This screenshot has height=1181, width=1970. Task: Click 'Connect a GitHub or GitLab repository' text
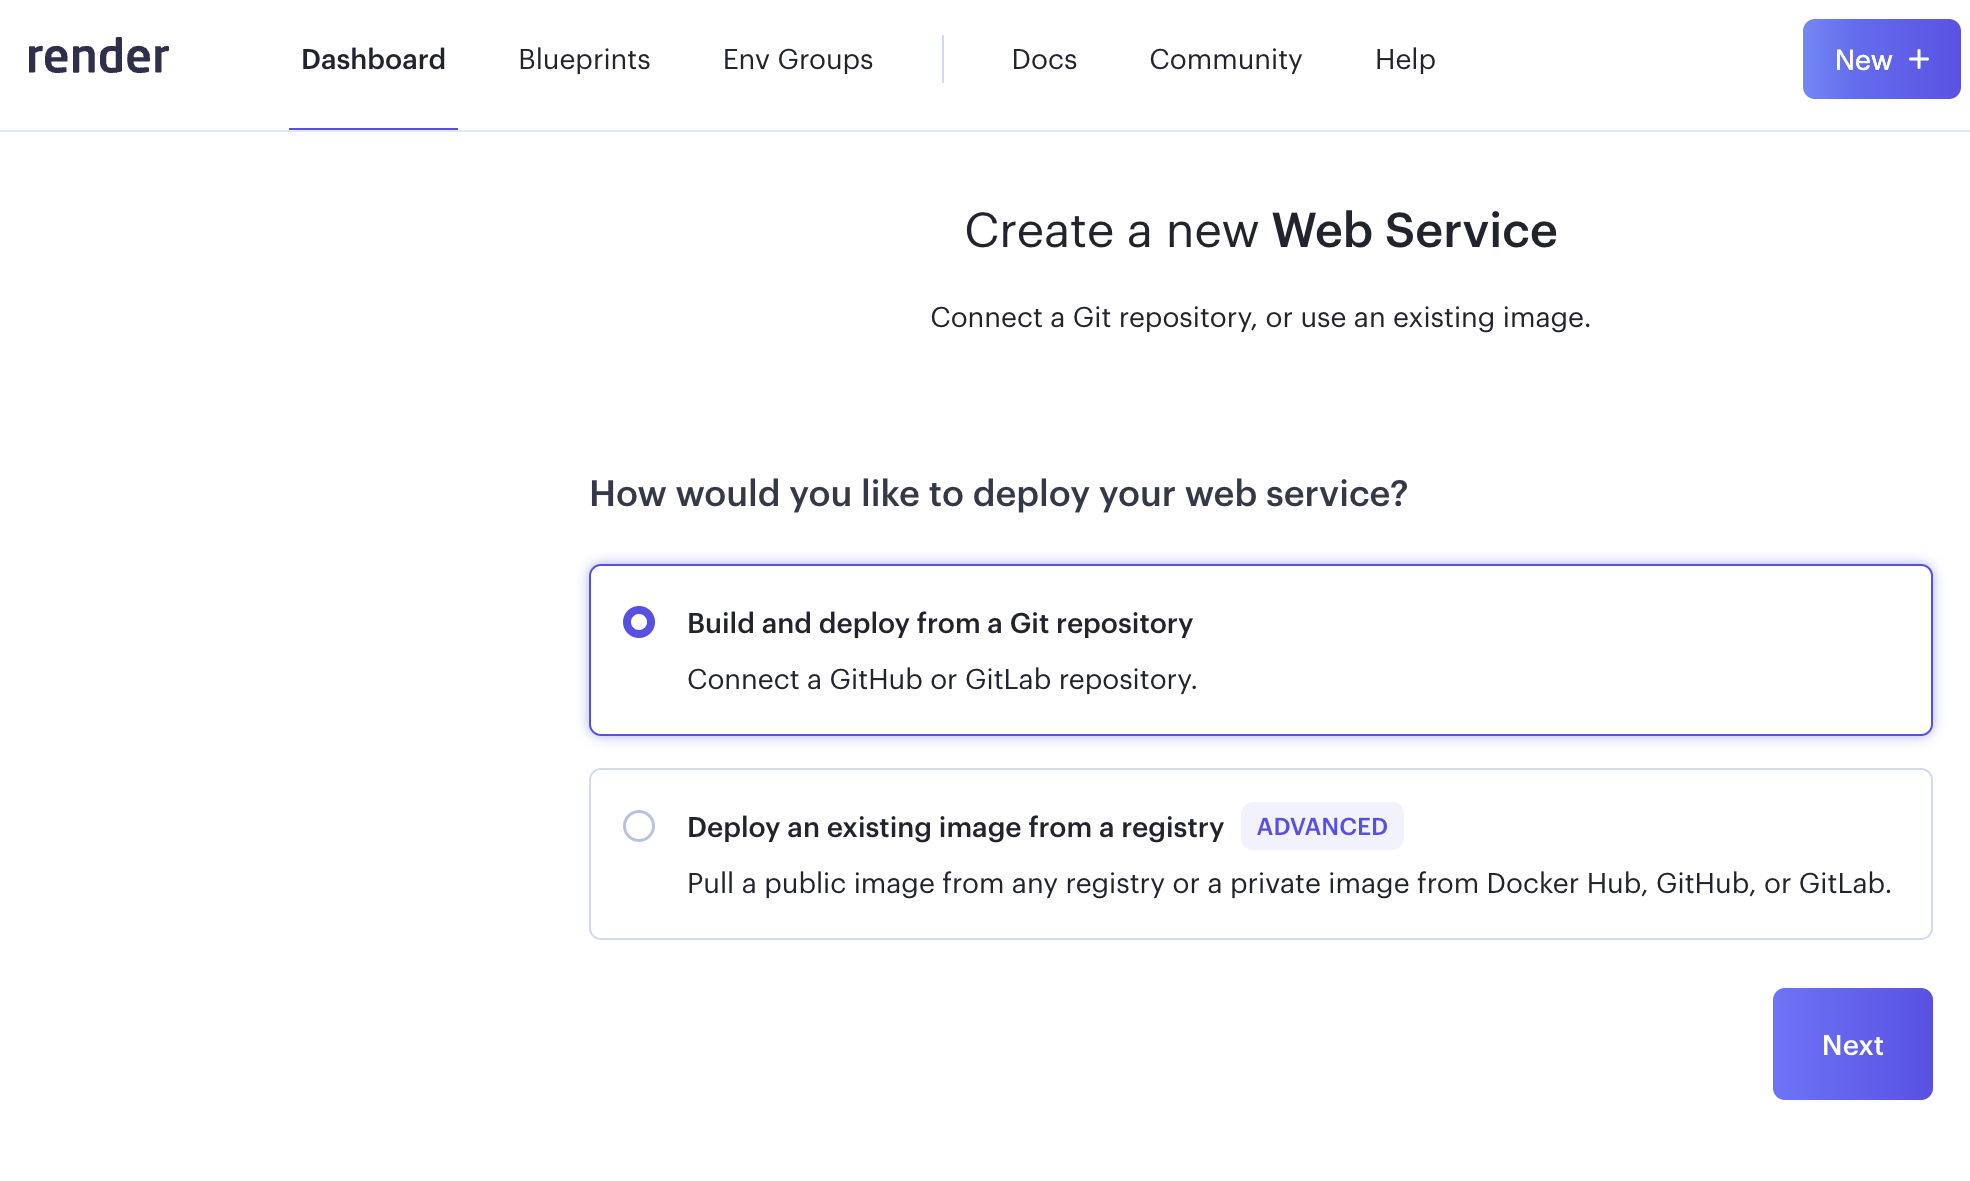pyautogui.click(x=941, y=679)
